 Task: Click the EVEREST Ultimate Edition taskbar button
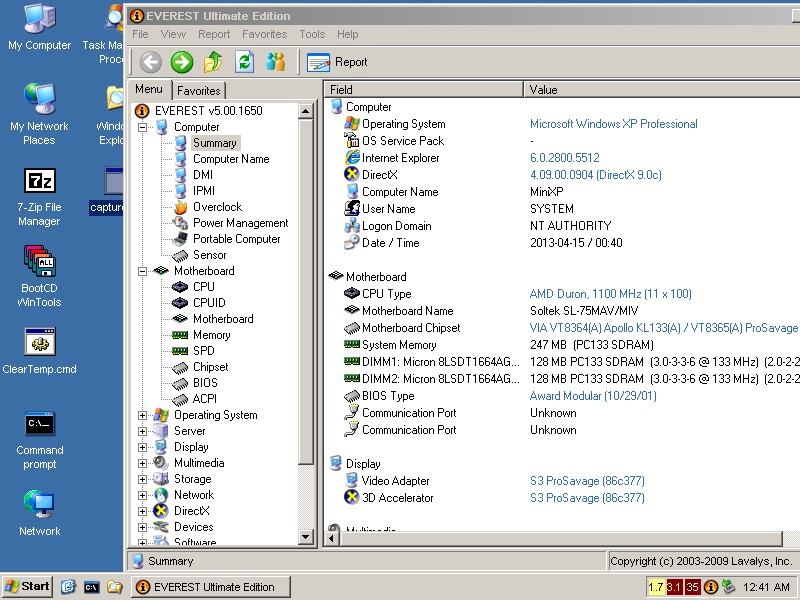point(210,587)
